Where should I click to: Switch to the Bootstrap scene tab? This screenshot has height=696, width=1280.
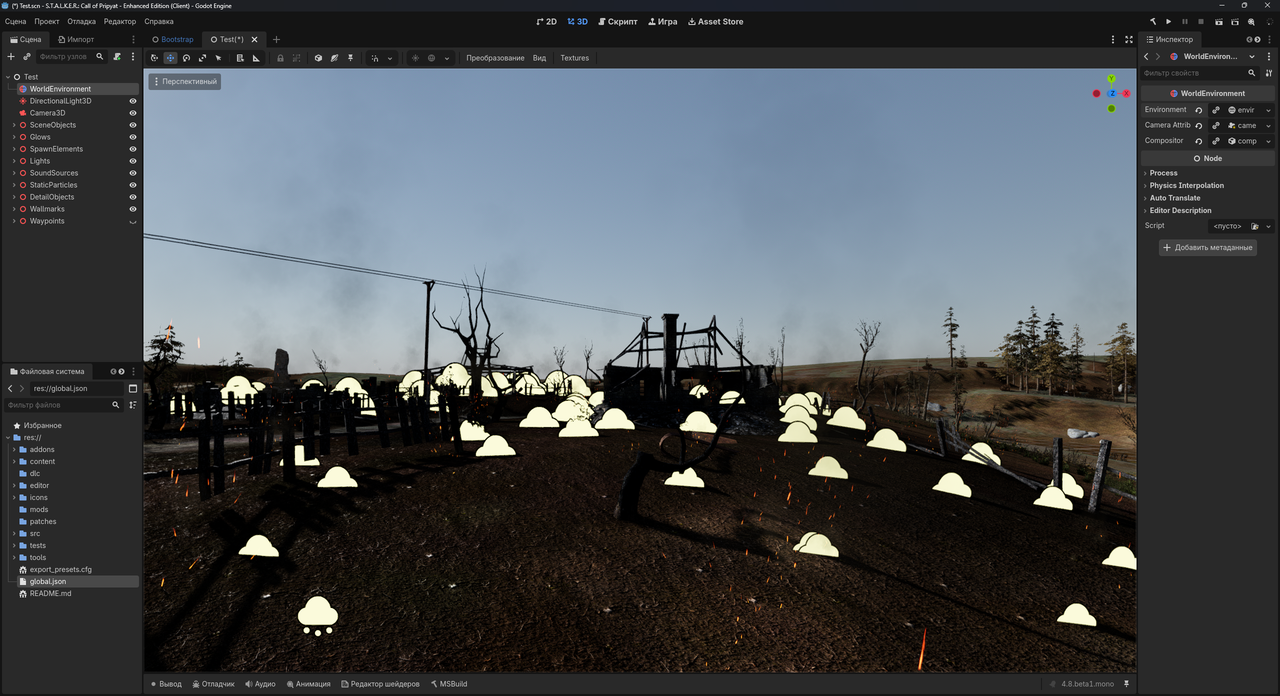click(x=172, y=39)
